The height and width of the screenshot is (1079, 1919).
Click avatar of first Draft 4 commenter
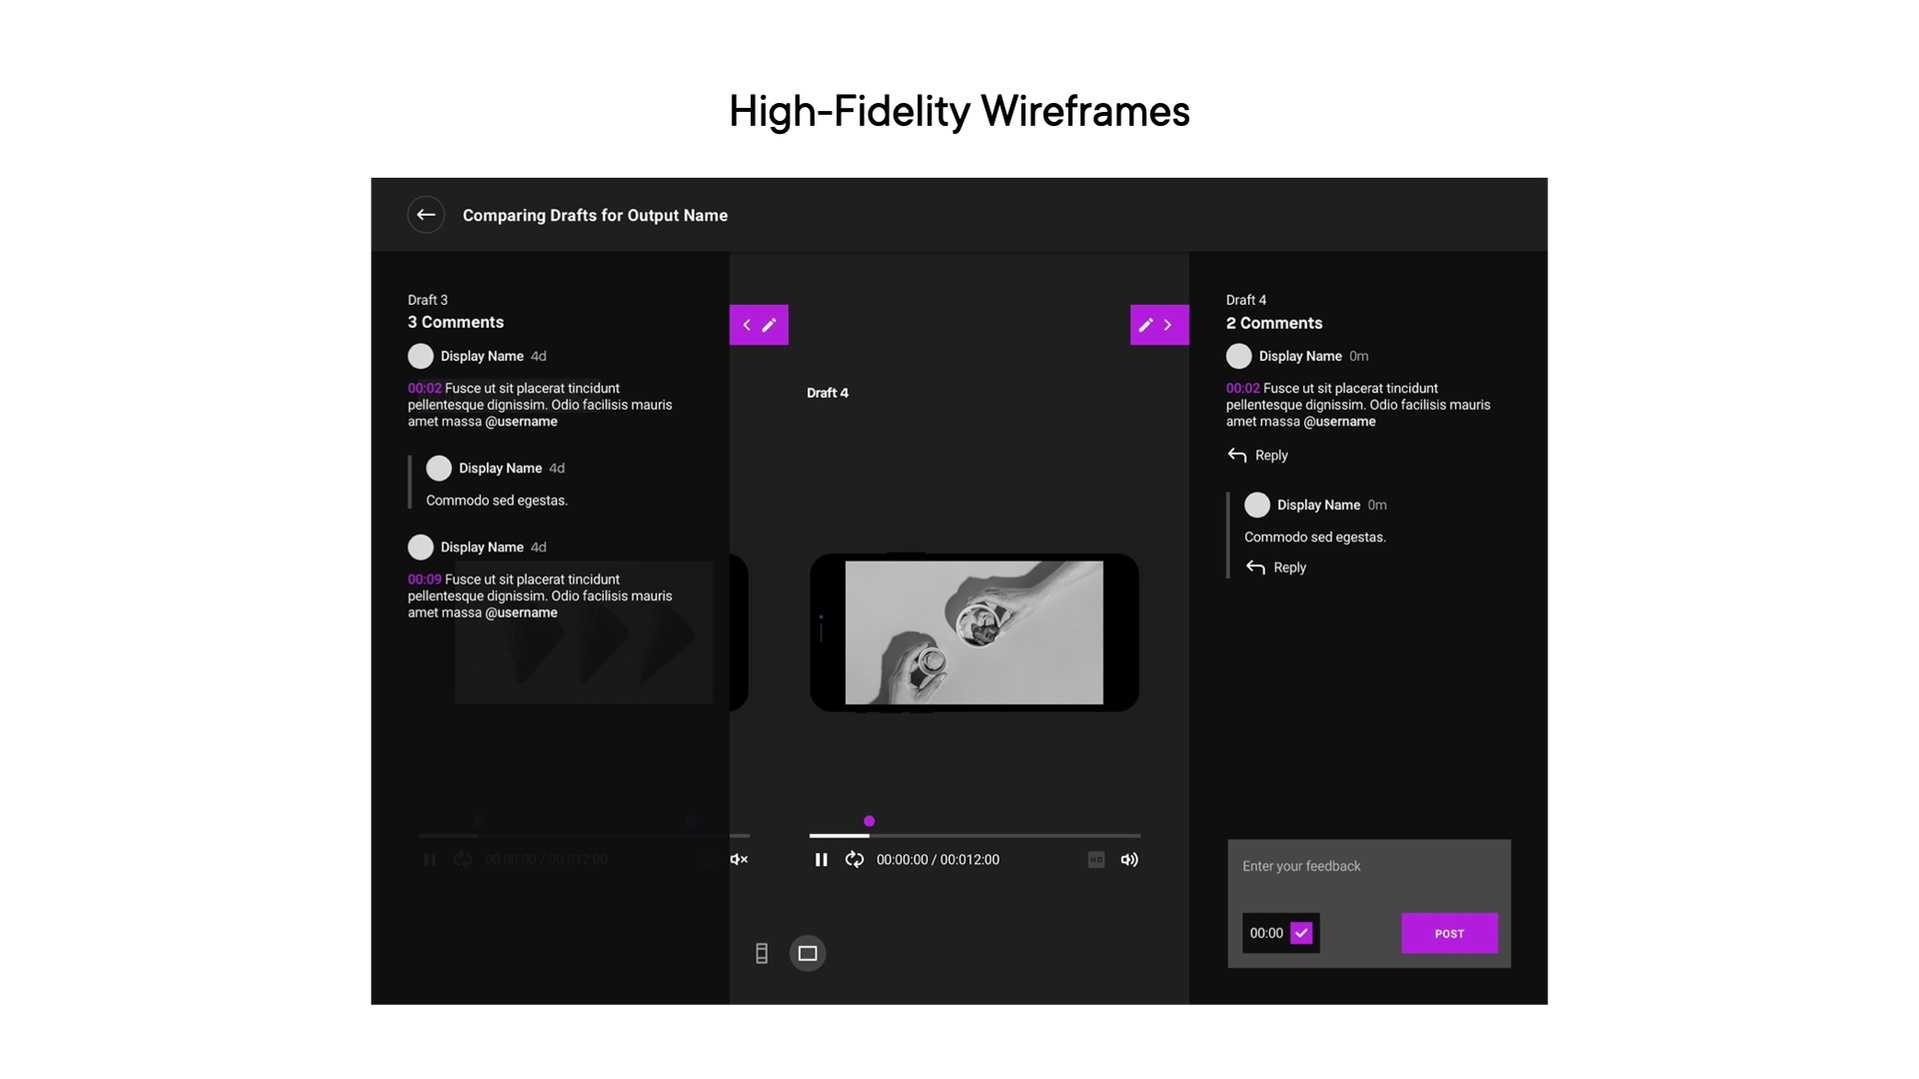tap(1239, 357)
